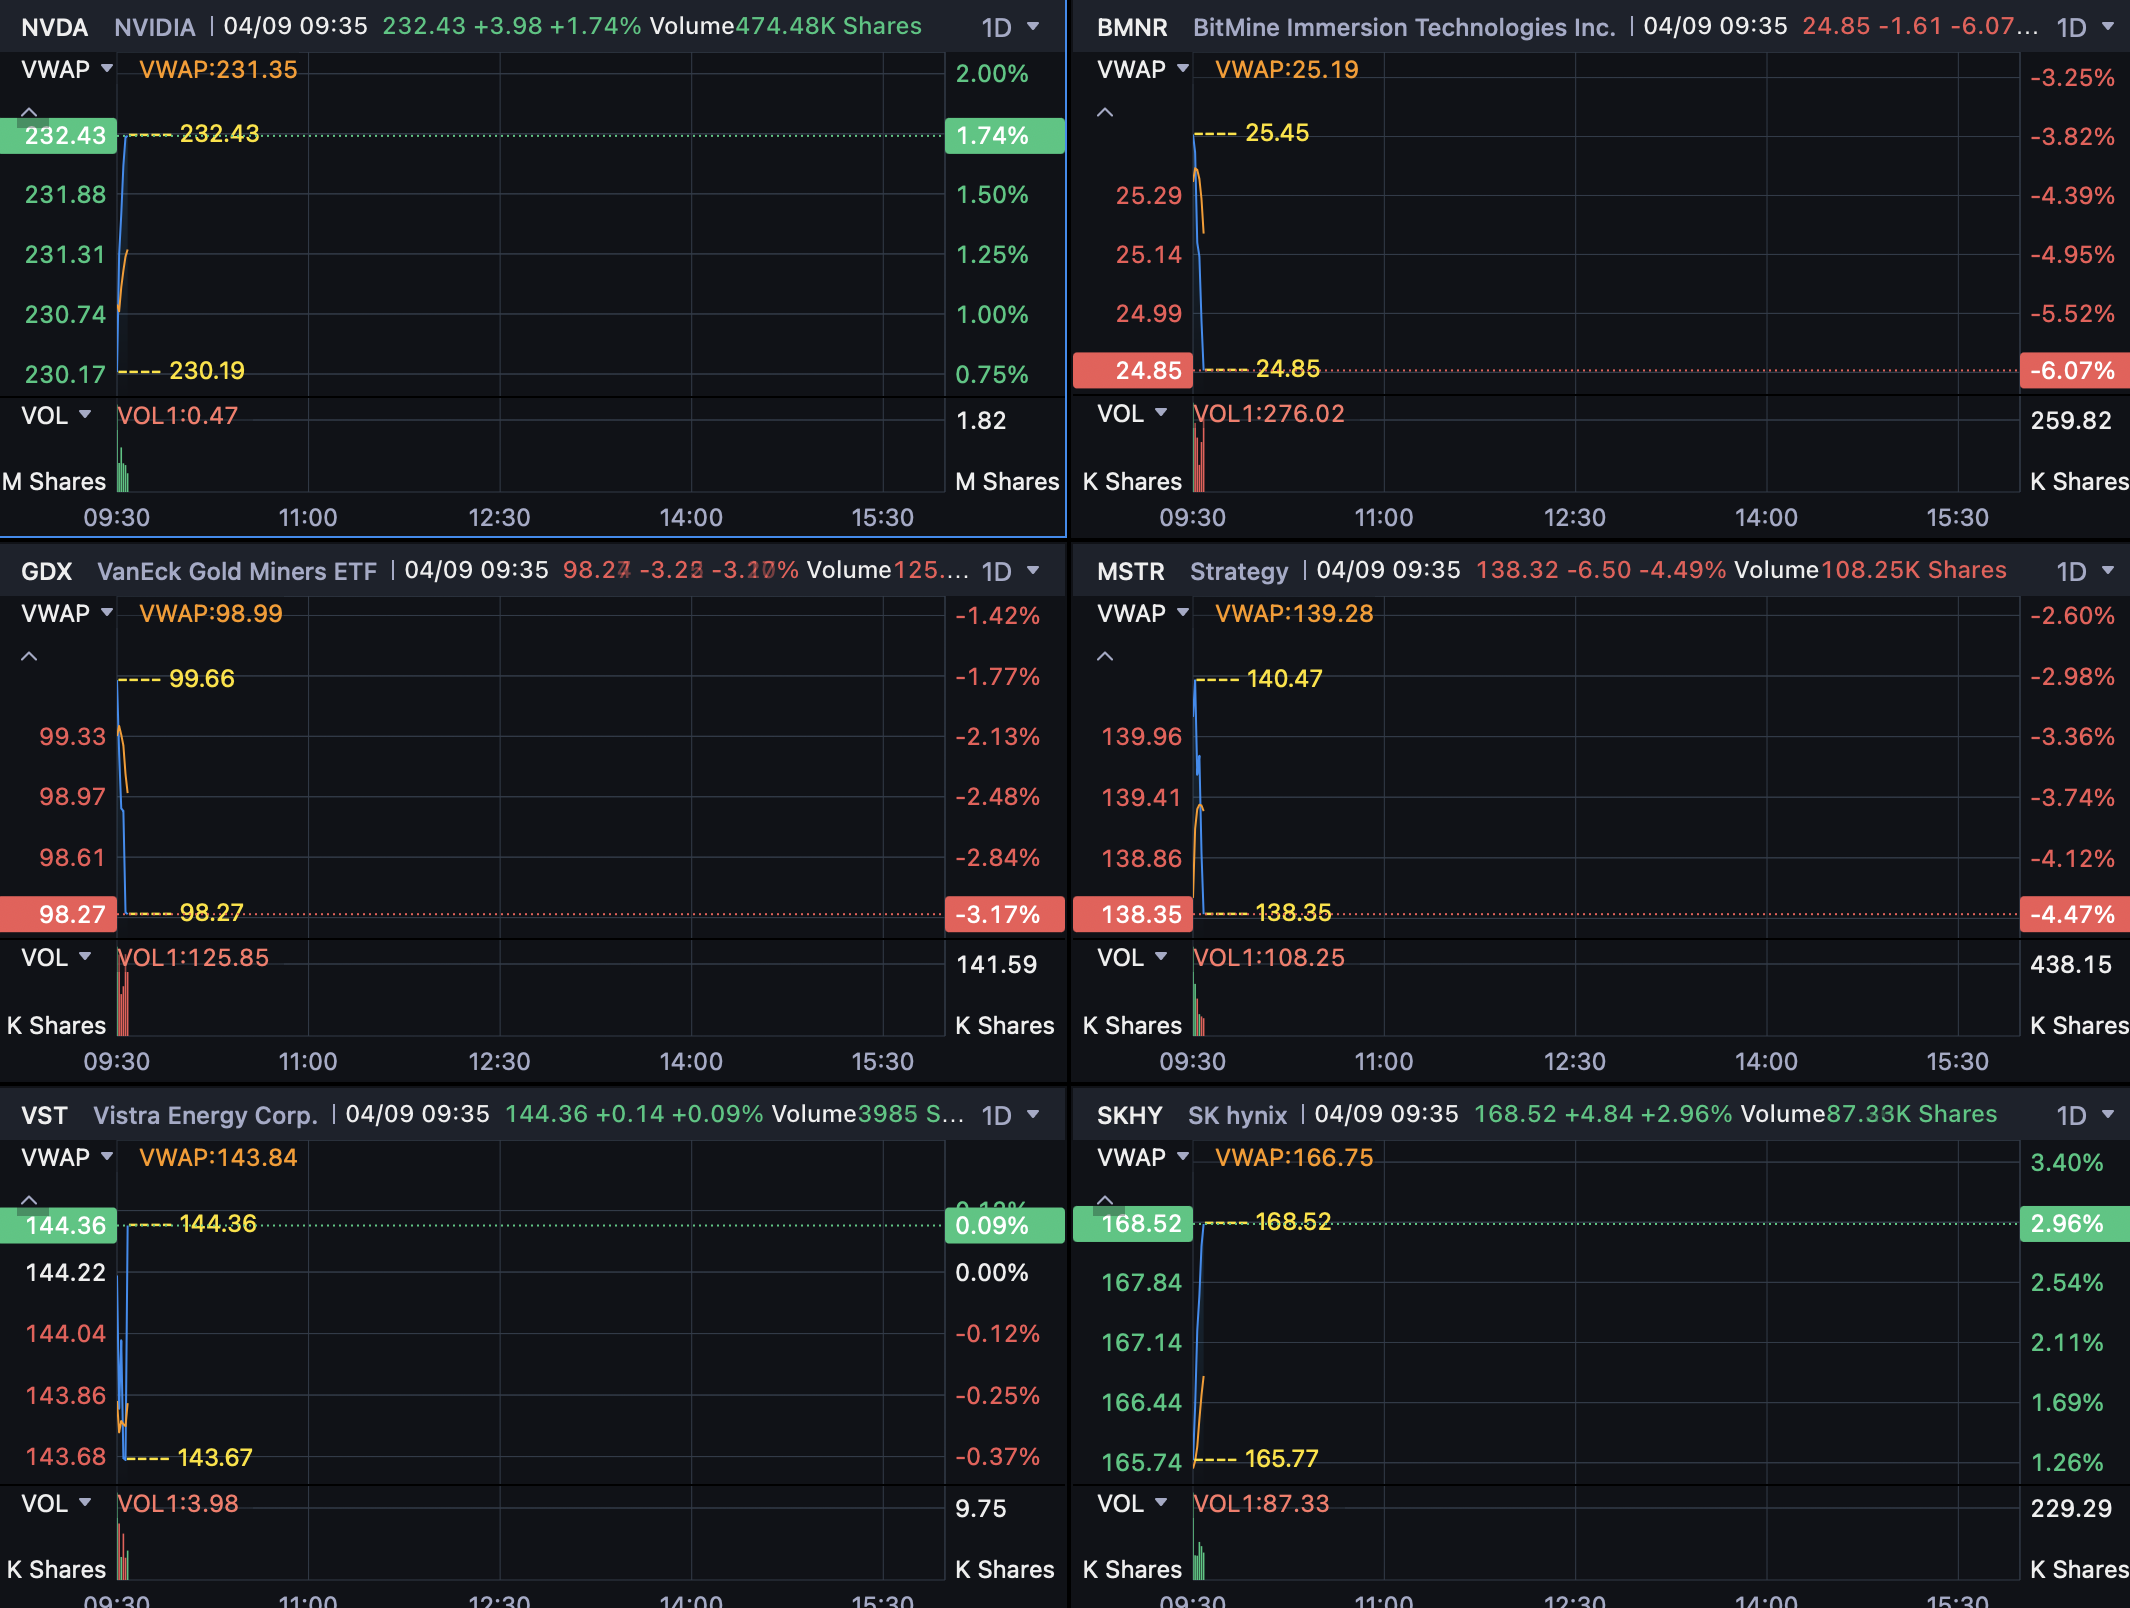
Task: Click the green 0.09% axis tag on VST
Action: coord(1004,1225)
